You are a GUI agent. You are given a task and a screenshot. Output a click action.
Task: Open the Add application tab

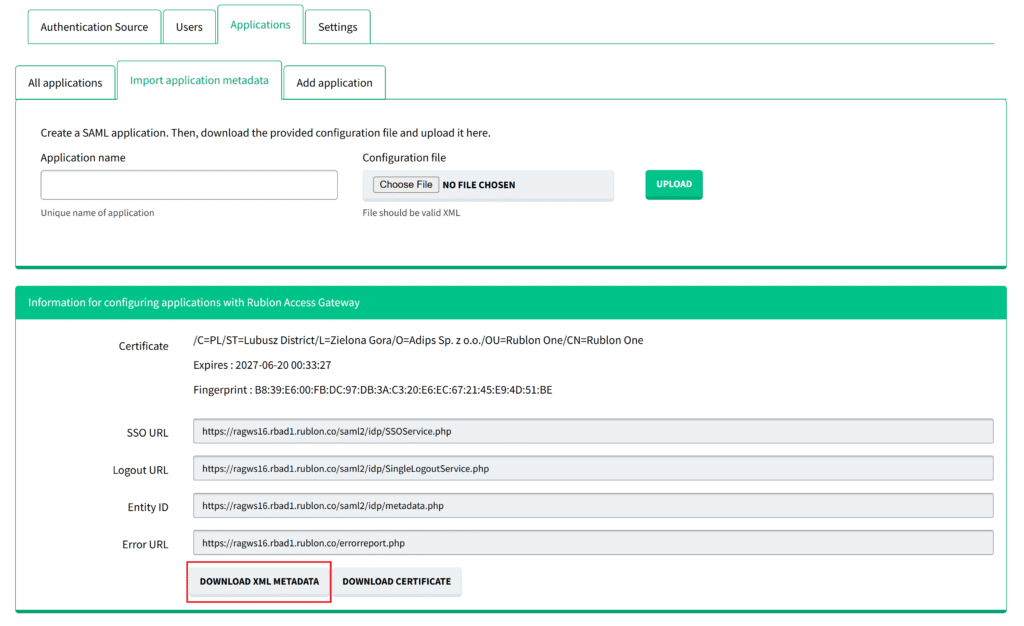pos(334,82)
